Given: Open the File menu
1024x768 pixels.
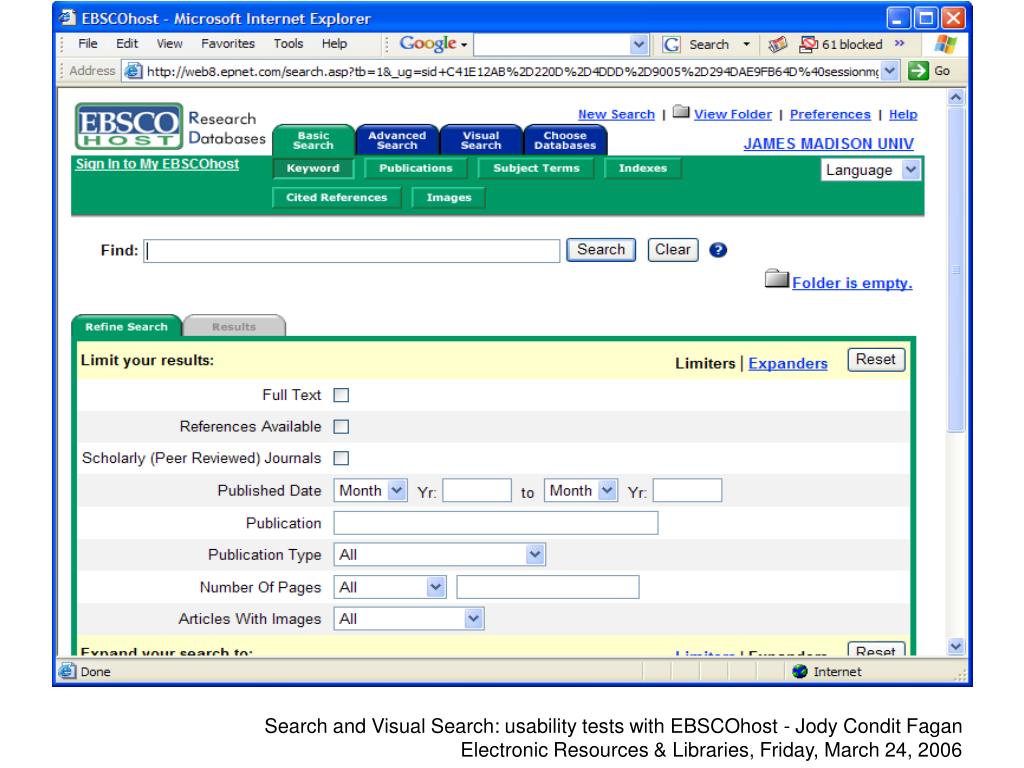Looking at the screenshot, I should tap(88, 44).
